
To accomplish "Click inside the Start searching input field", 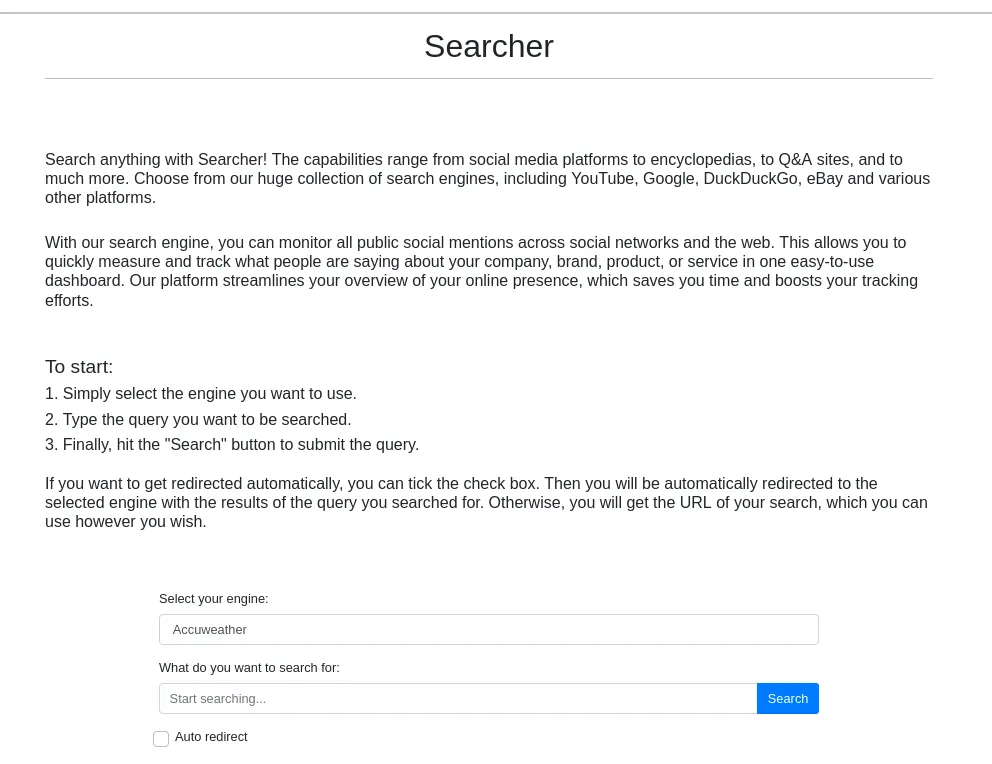I will [458, 698].
